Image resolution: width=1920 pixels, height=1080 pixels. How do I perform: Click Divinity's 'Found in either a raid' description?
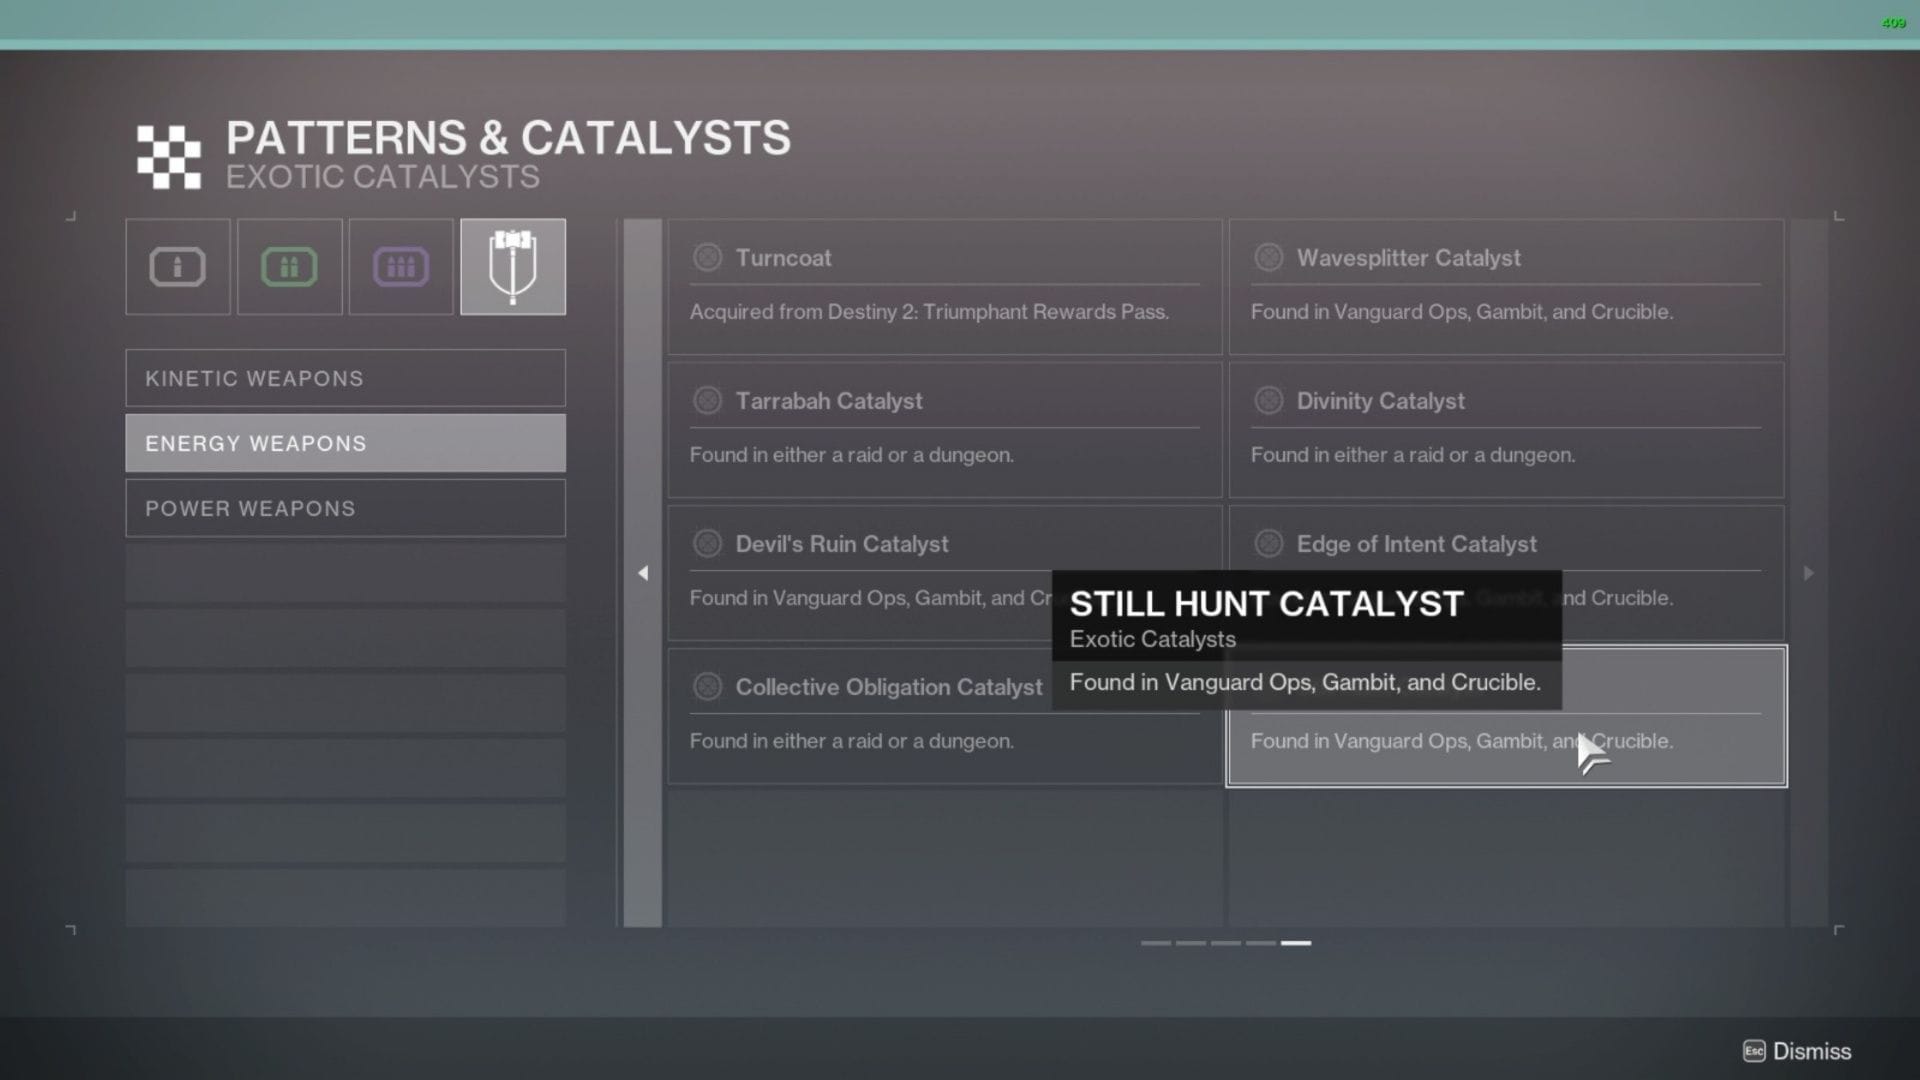(1412, 455)
